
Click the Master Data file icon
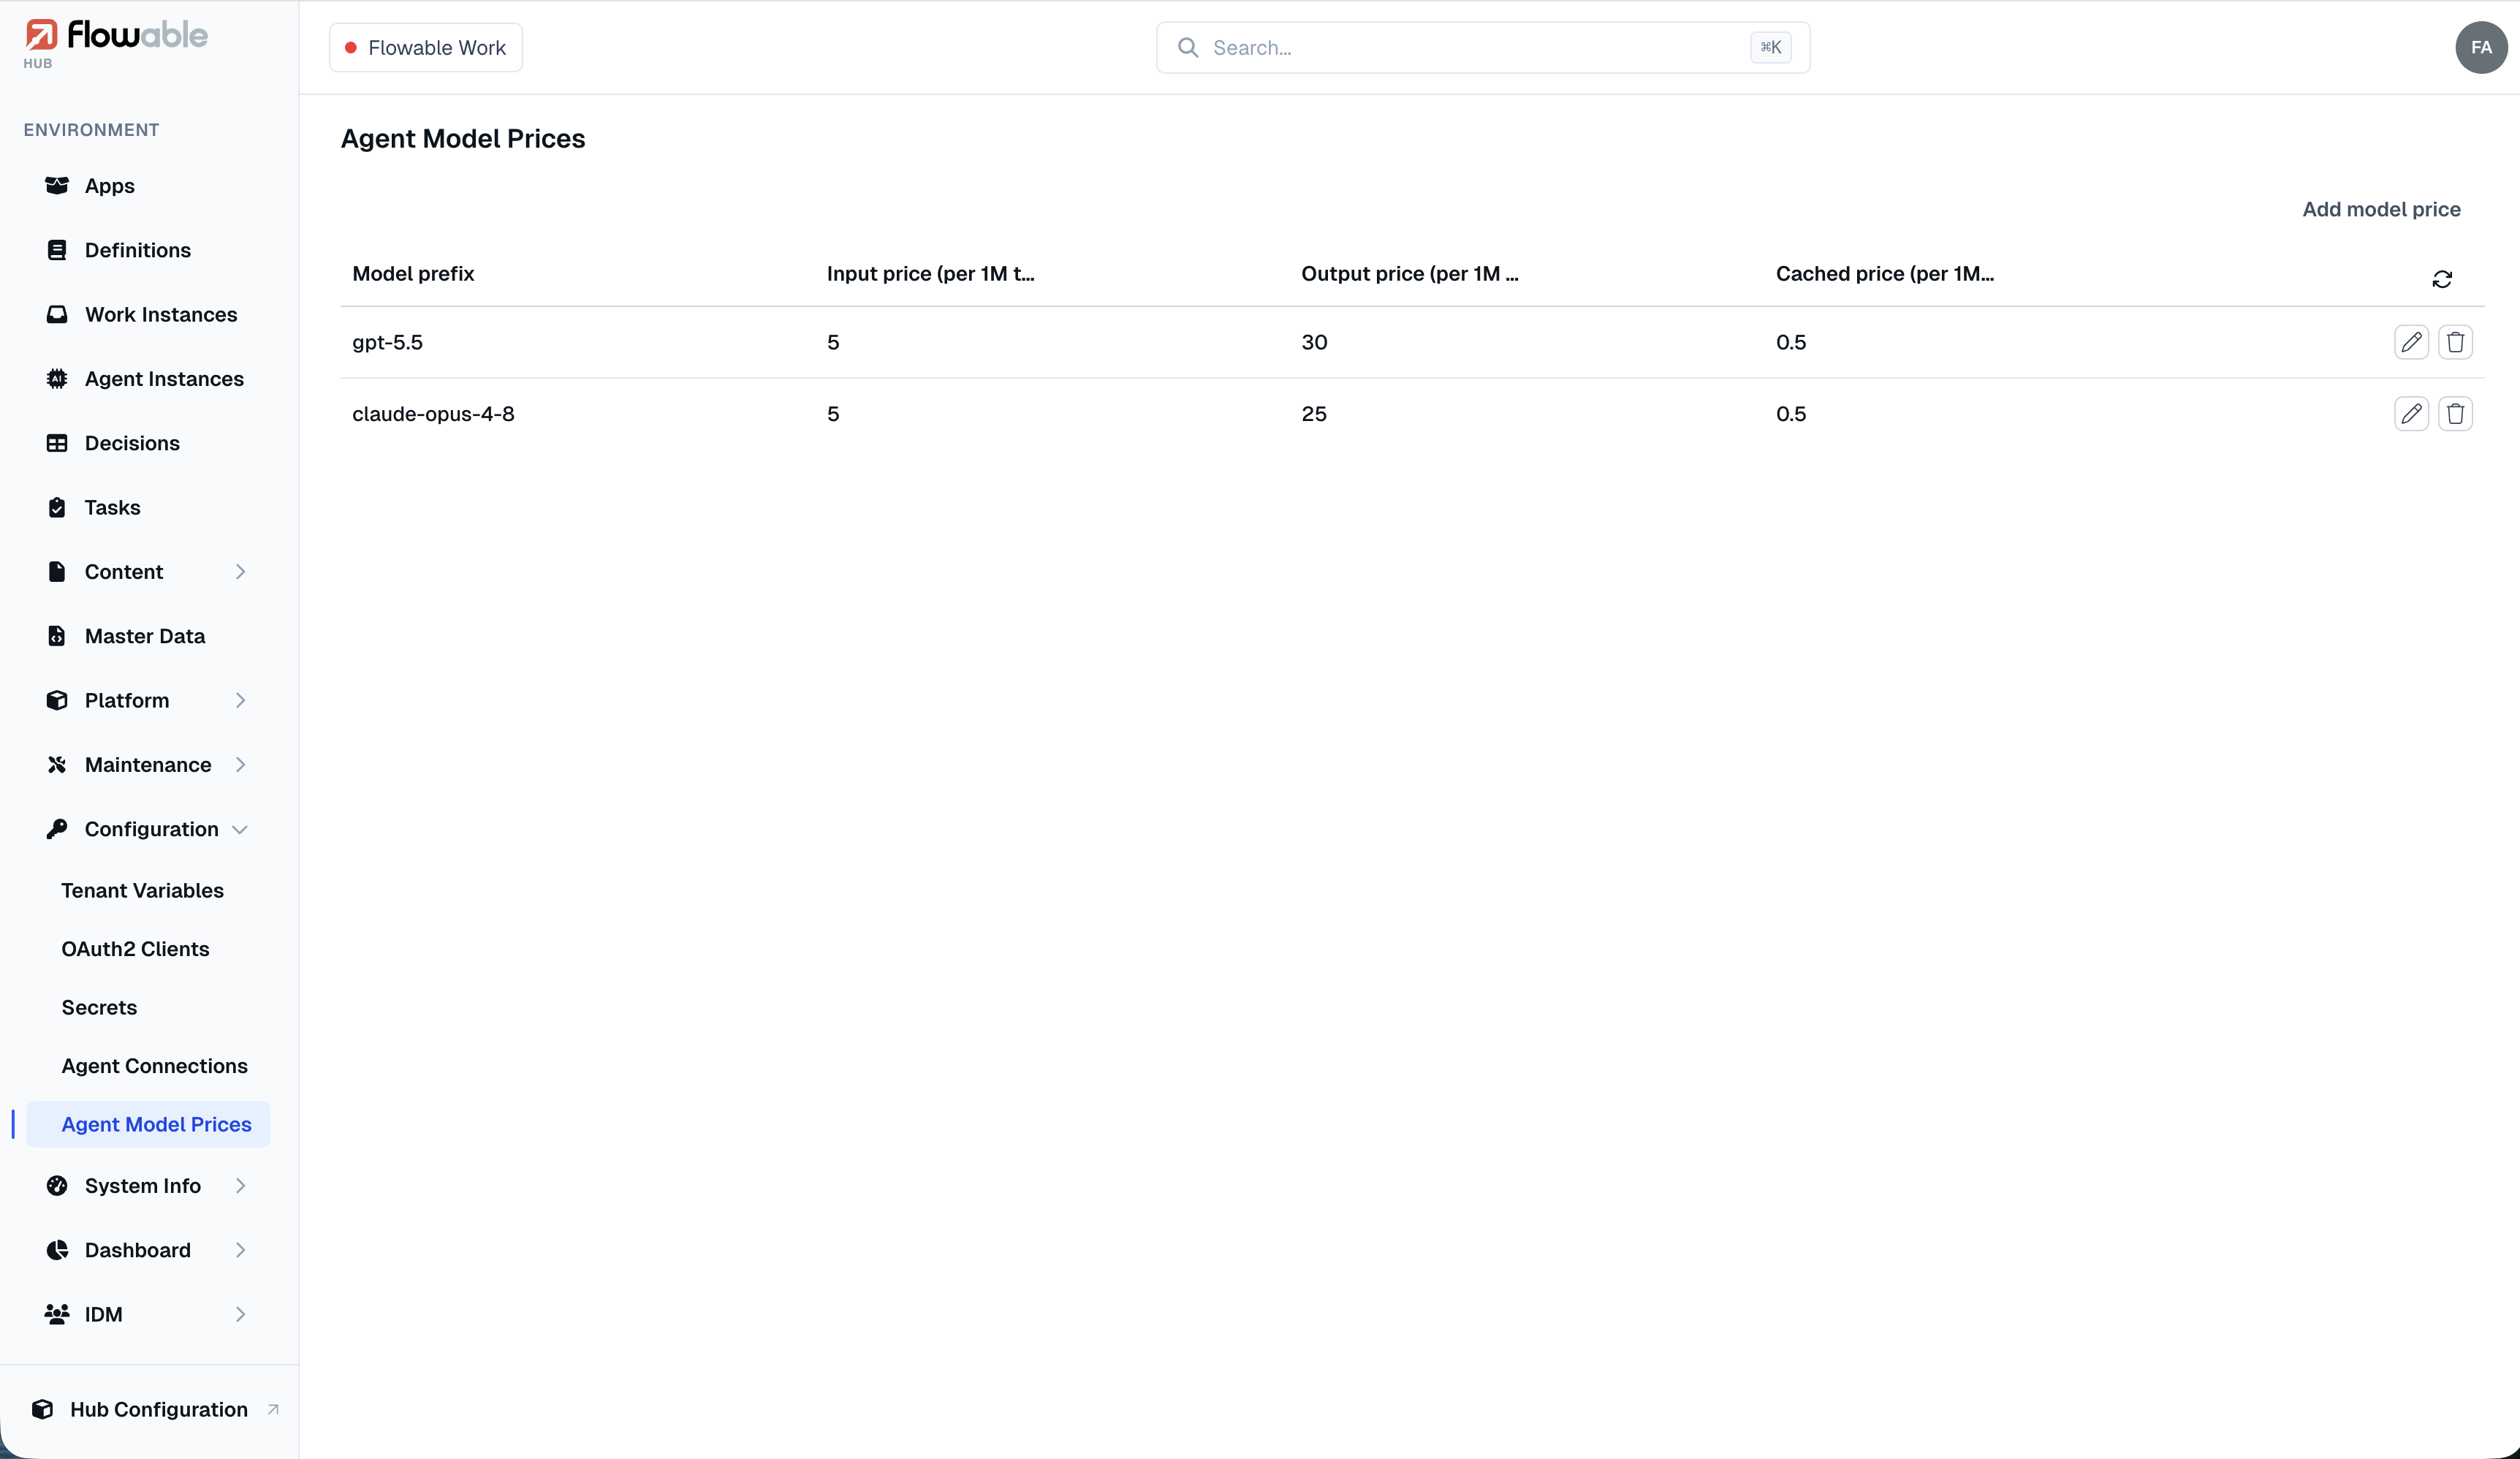coord(57,636)
